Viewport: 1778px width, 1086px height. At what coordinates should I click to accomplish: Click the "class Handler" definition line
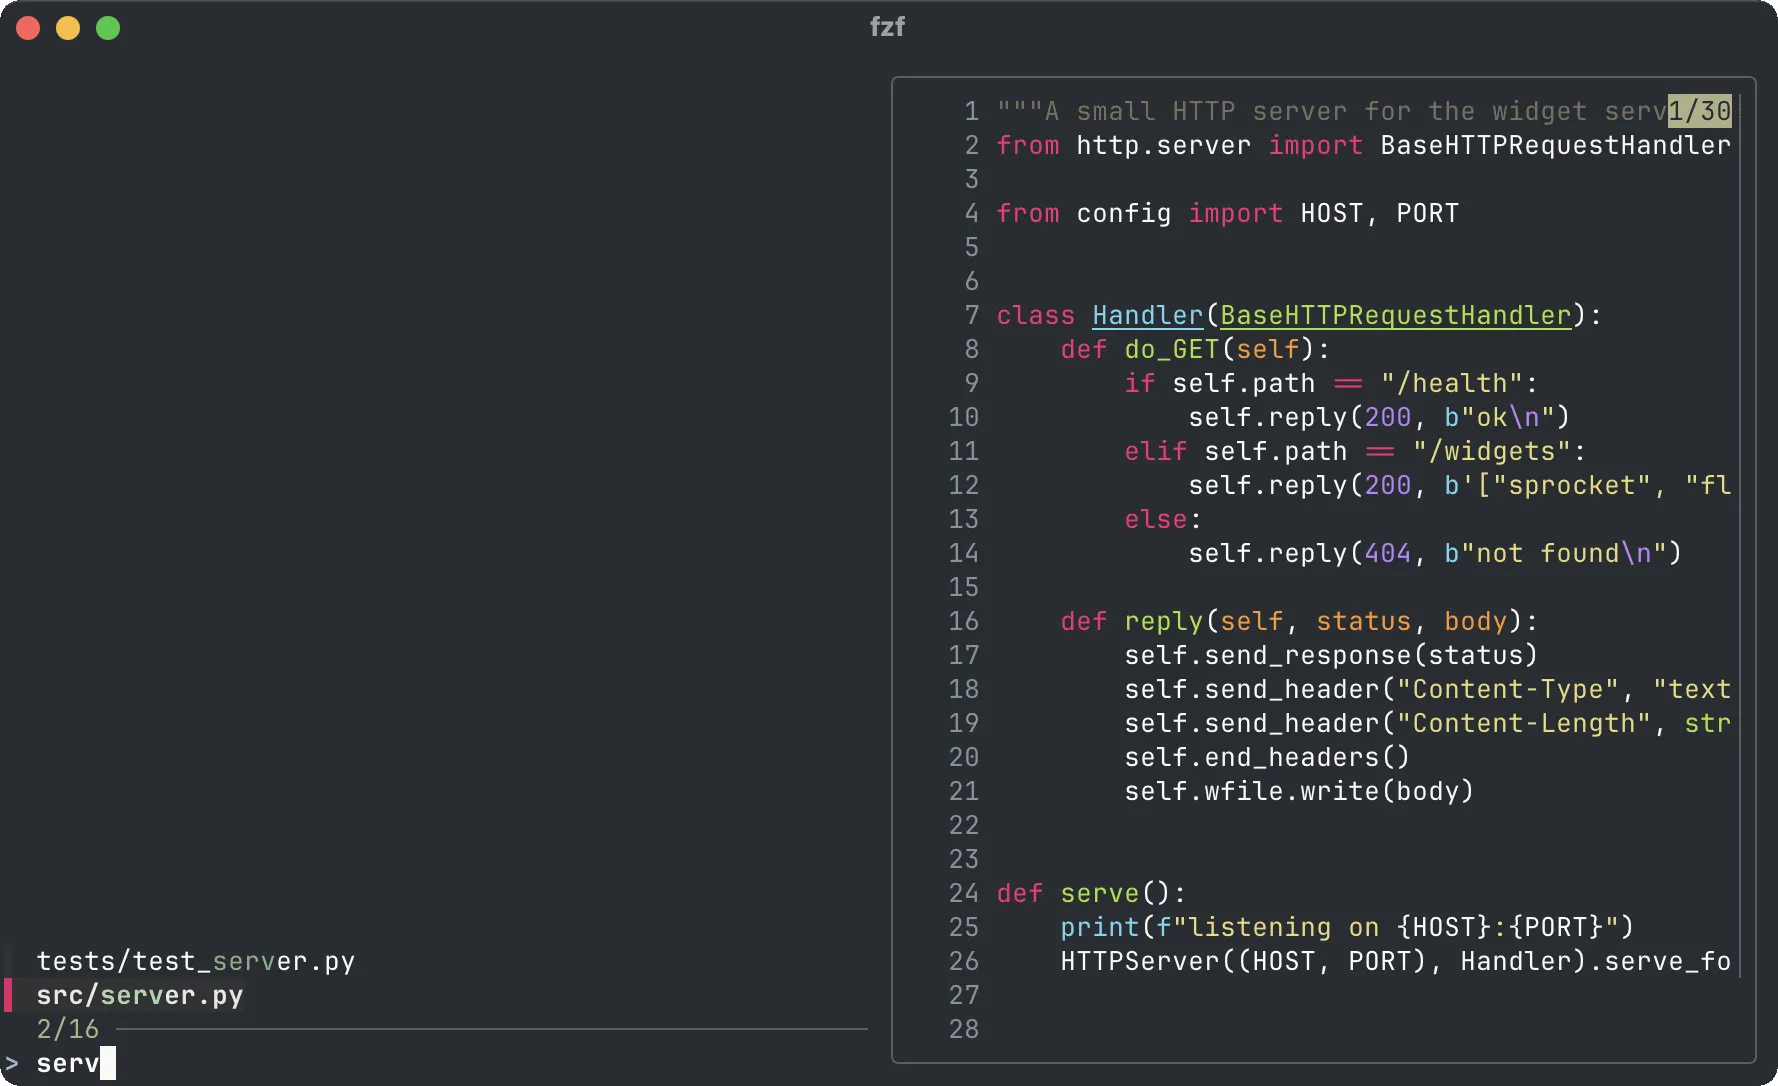(x=1299, y=315)
